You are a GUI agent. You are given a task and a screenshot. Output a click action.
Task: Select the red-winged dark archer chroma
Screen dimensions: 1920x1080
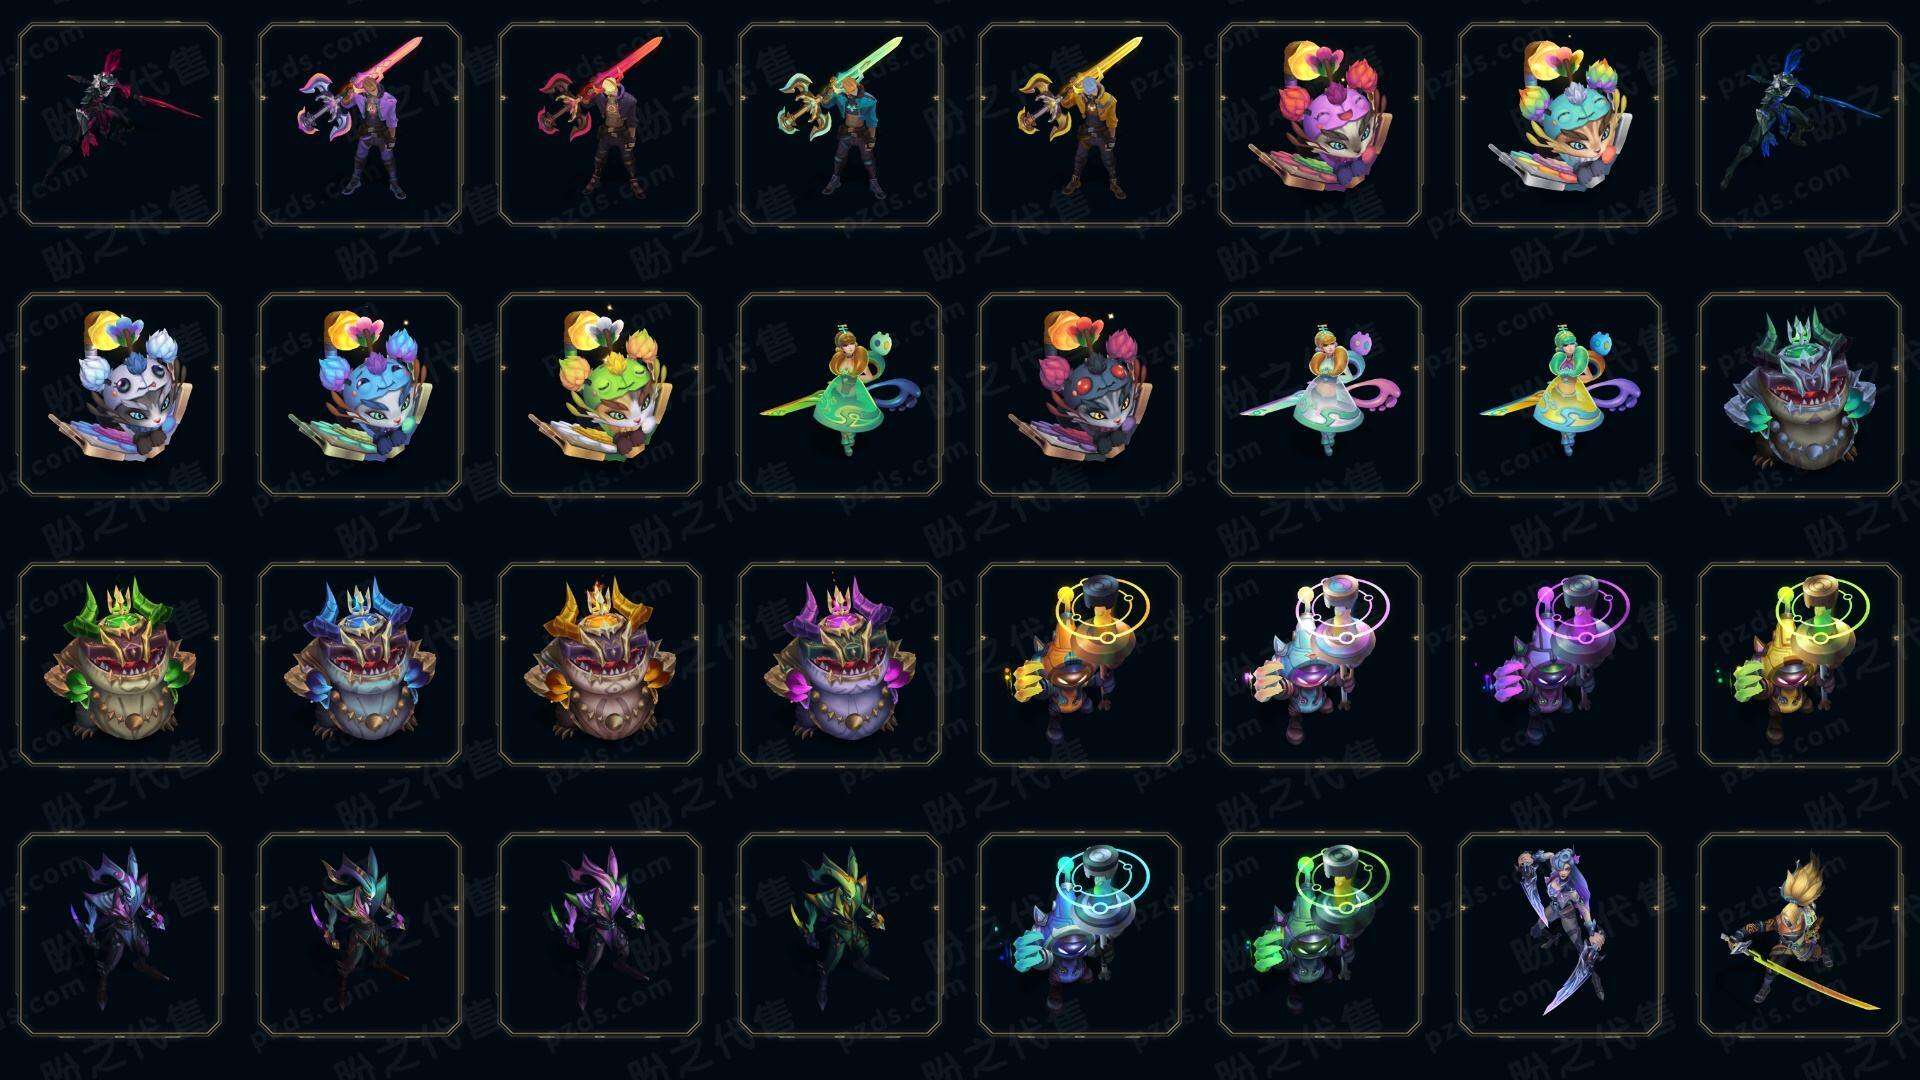120,125
